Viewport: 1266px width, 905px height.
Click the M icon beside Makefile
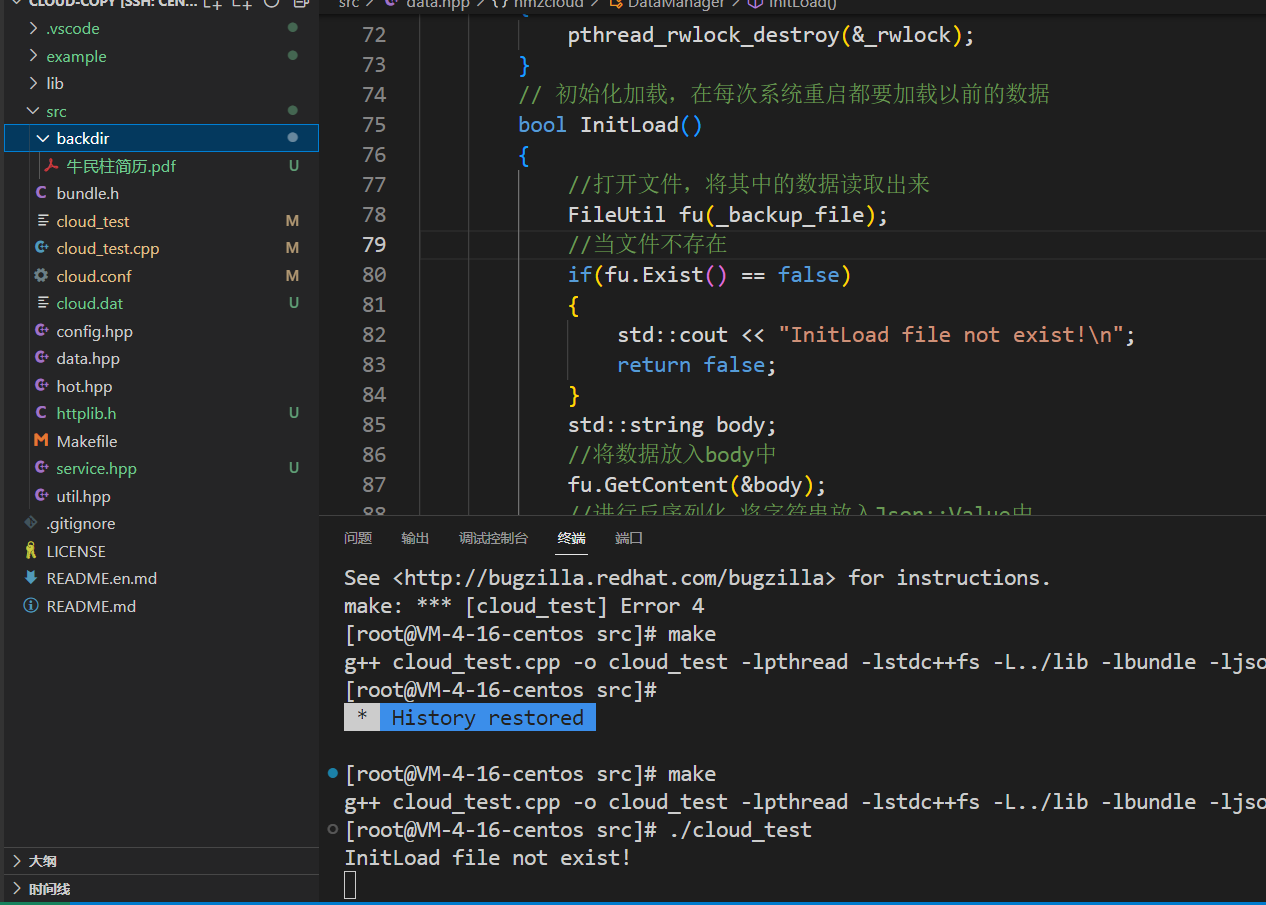[x=41, y=441]
